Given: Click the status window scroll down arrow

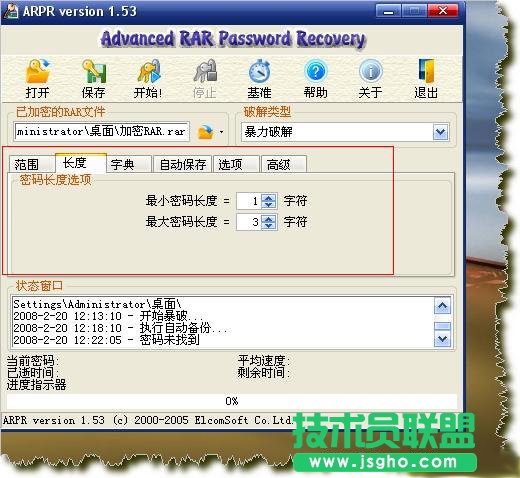Looking at the screenshot, I should [442, 339].
